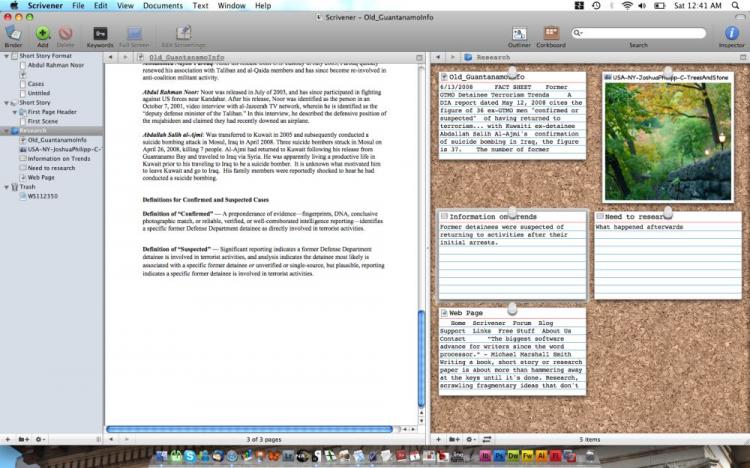Viewport: 750px width, 468px height.
Task: Collapse the Research folder in the binder
Action: tap(6, 130)
